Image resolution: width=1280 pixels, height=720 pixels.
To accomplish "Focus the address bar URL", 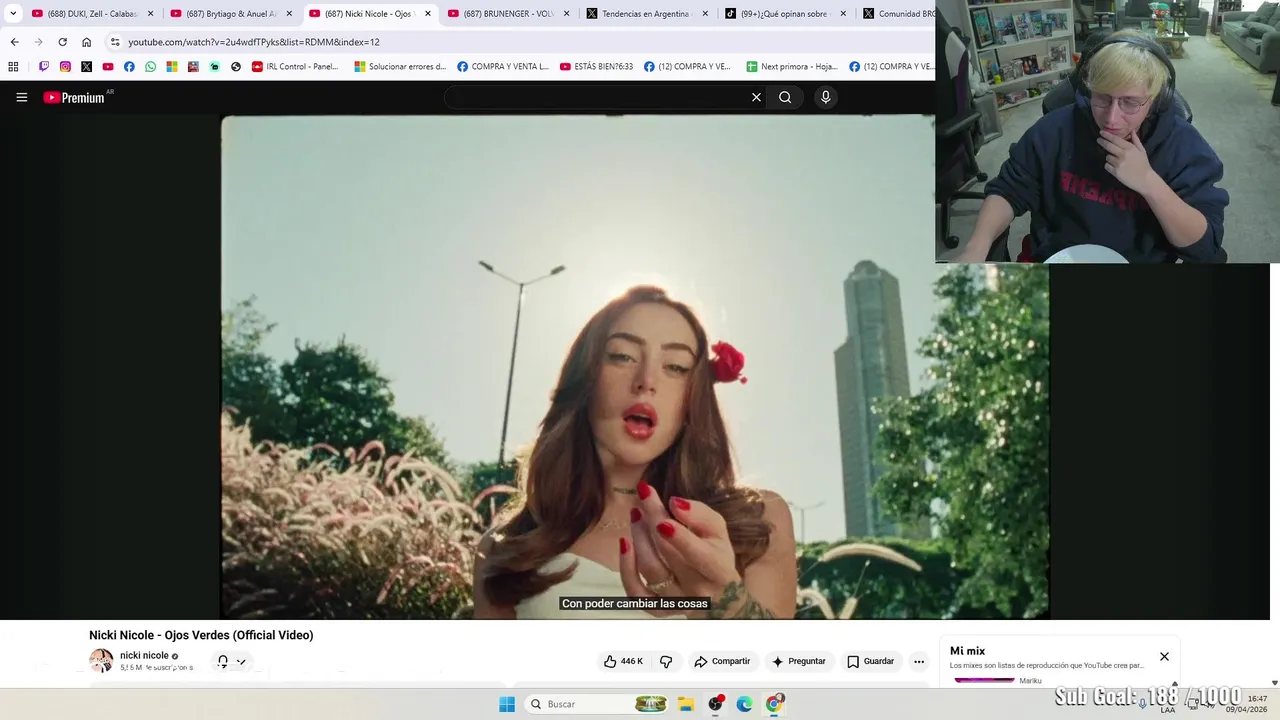I will point(253,42).
